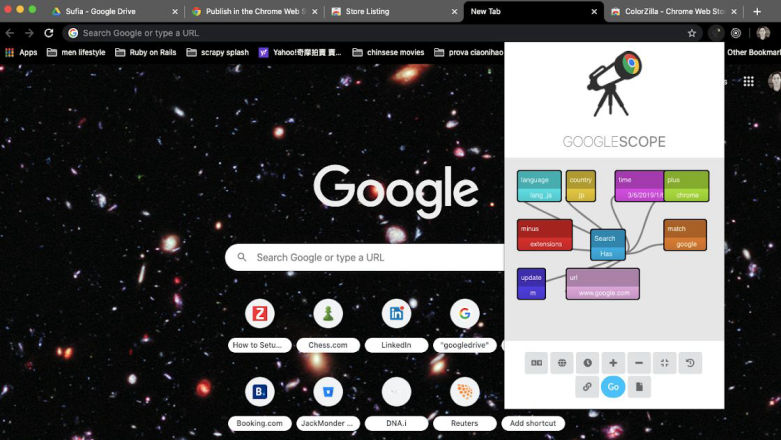Click the target-shaped extension icon in toolbar

[x=736, y=33]
